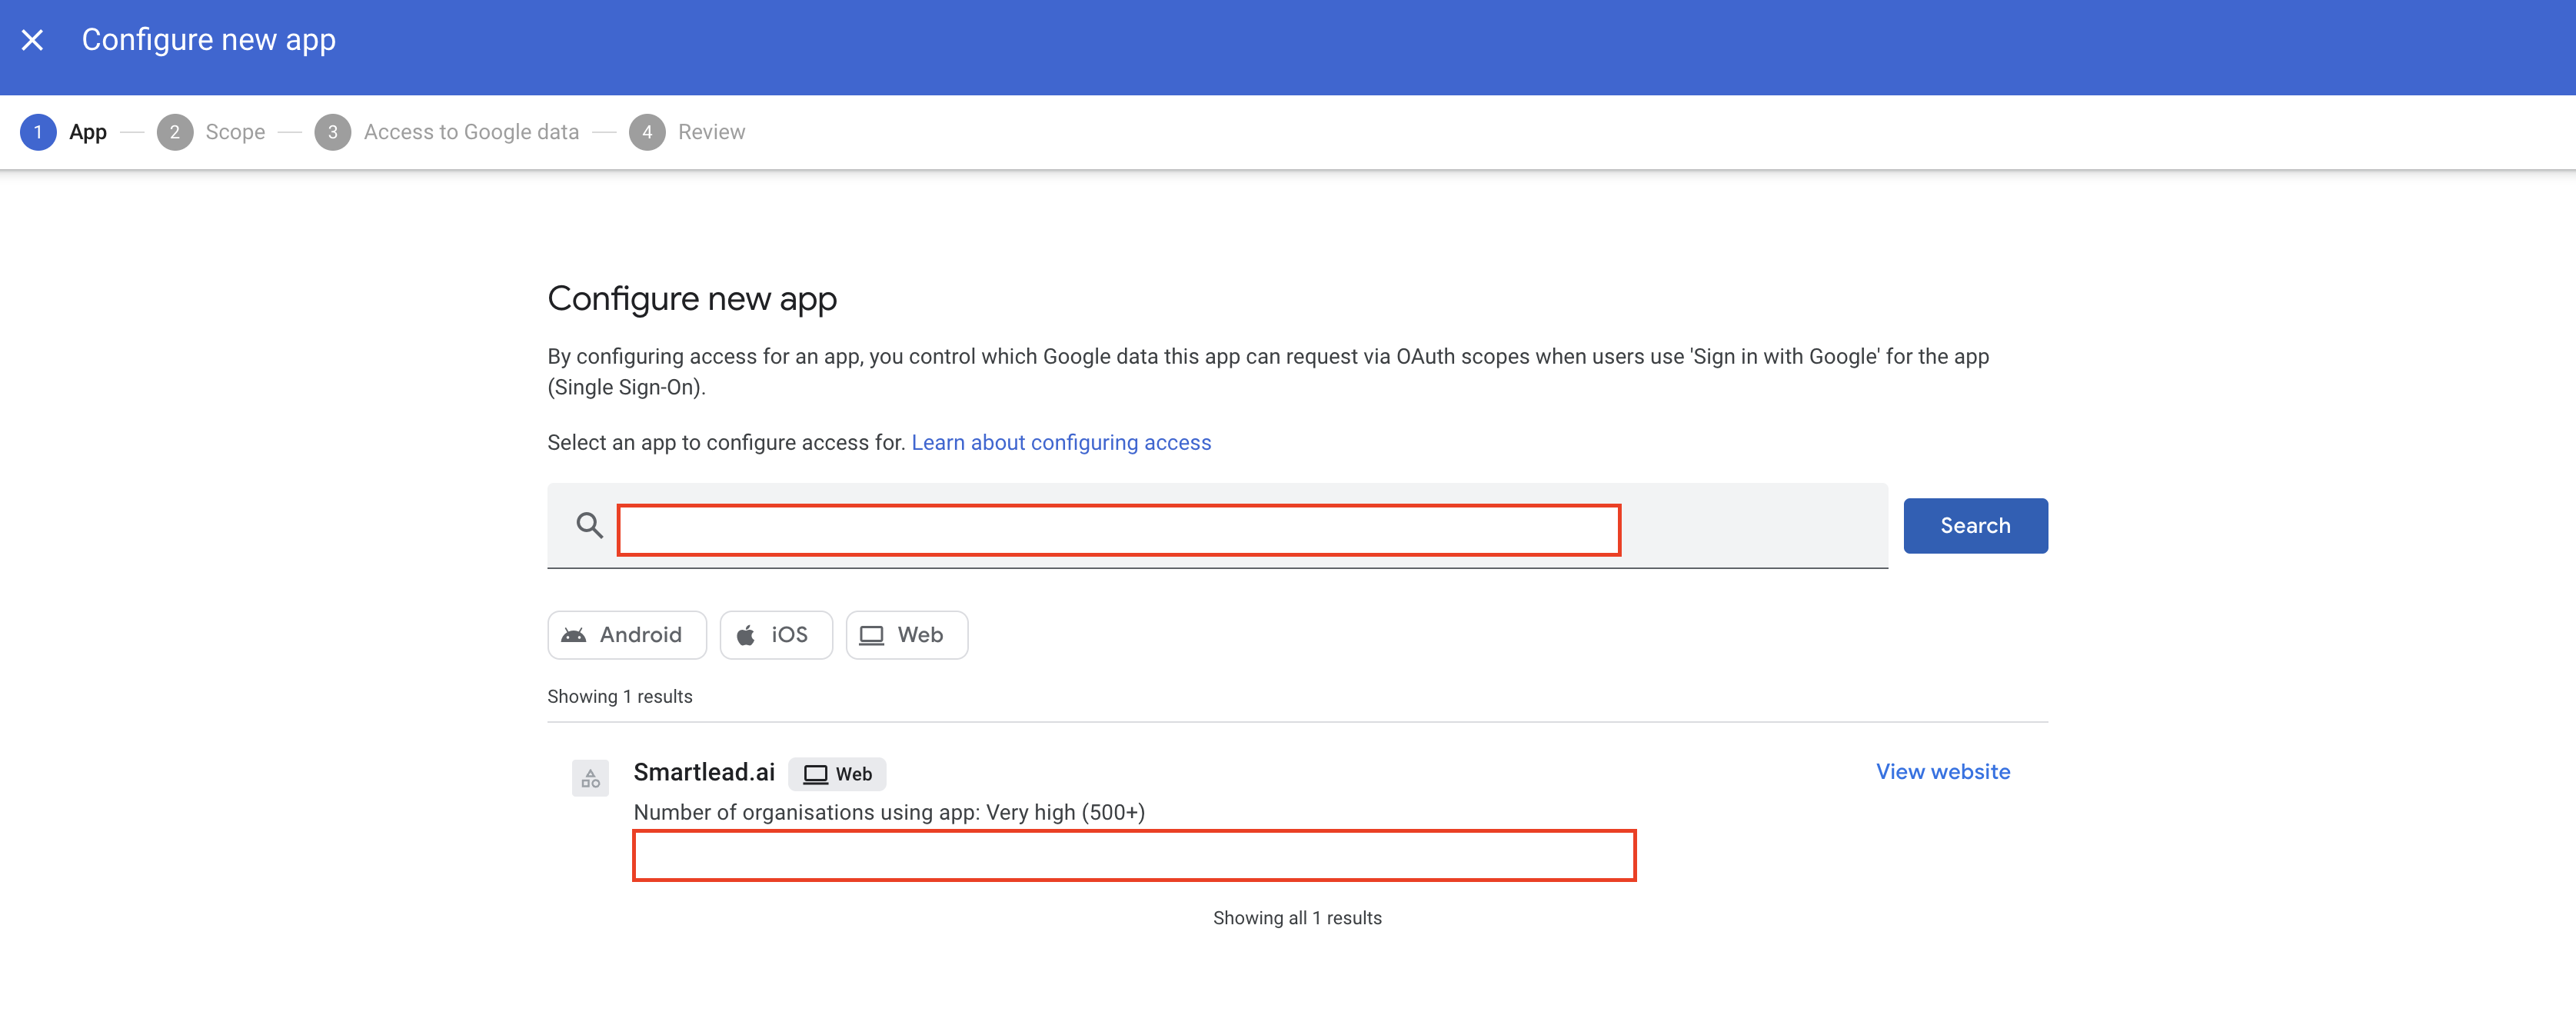The image size is (2576, 1035).
Task: Click the step 3 circle icon
Action: (332, 132)
